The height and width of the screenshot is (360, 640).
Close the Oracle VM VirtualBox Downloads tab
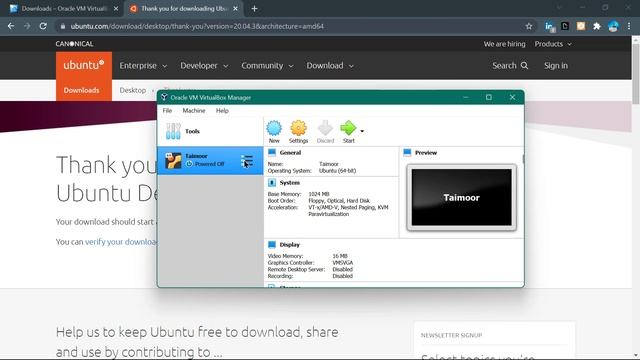click(116, 9)
